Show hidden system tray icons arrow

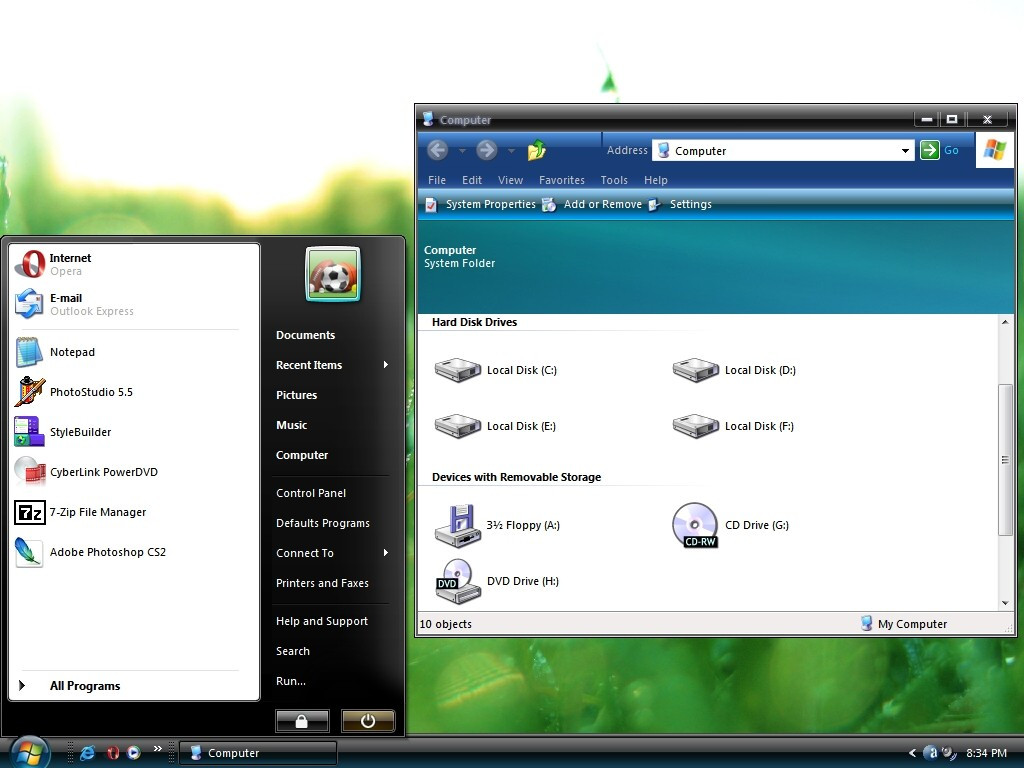coord(912,753)
